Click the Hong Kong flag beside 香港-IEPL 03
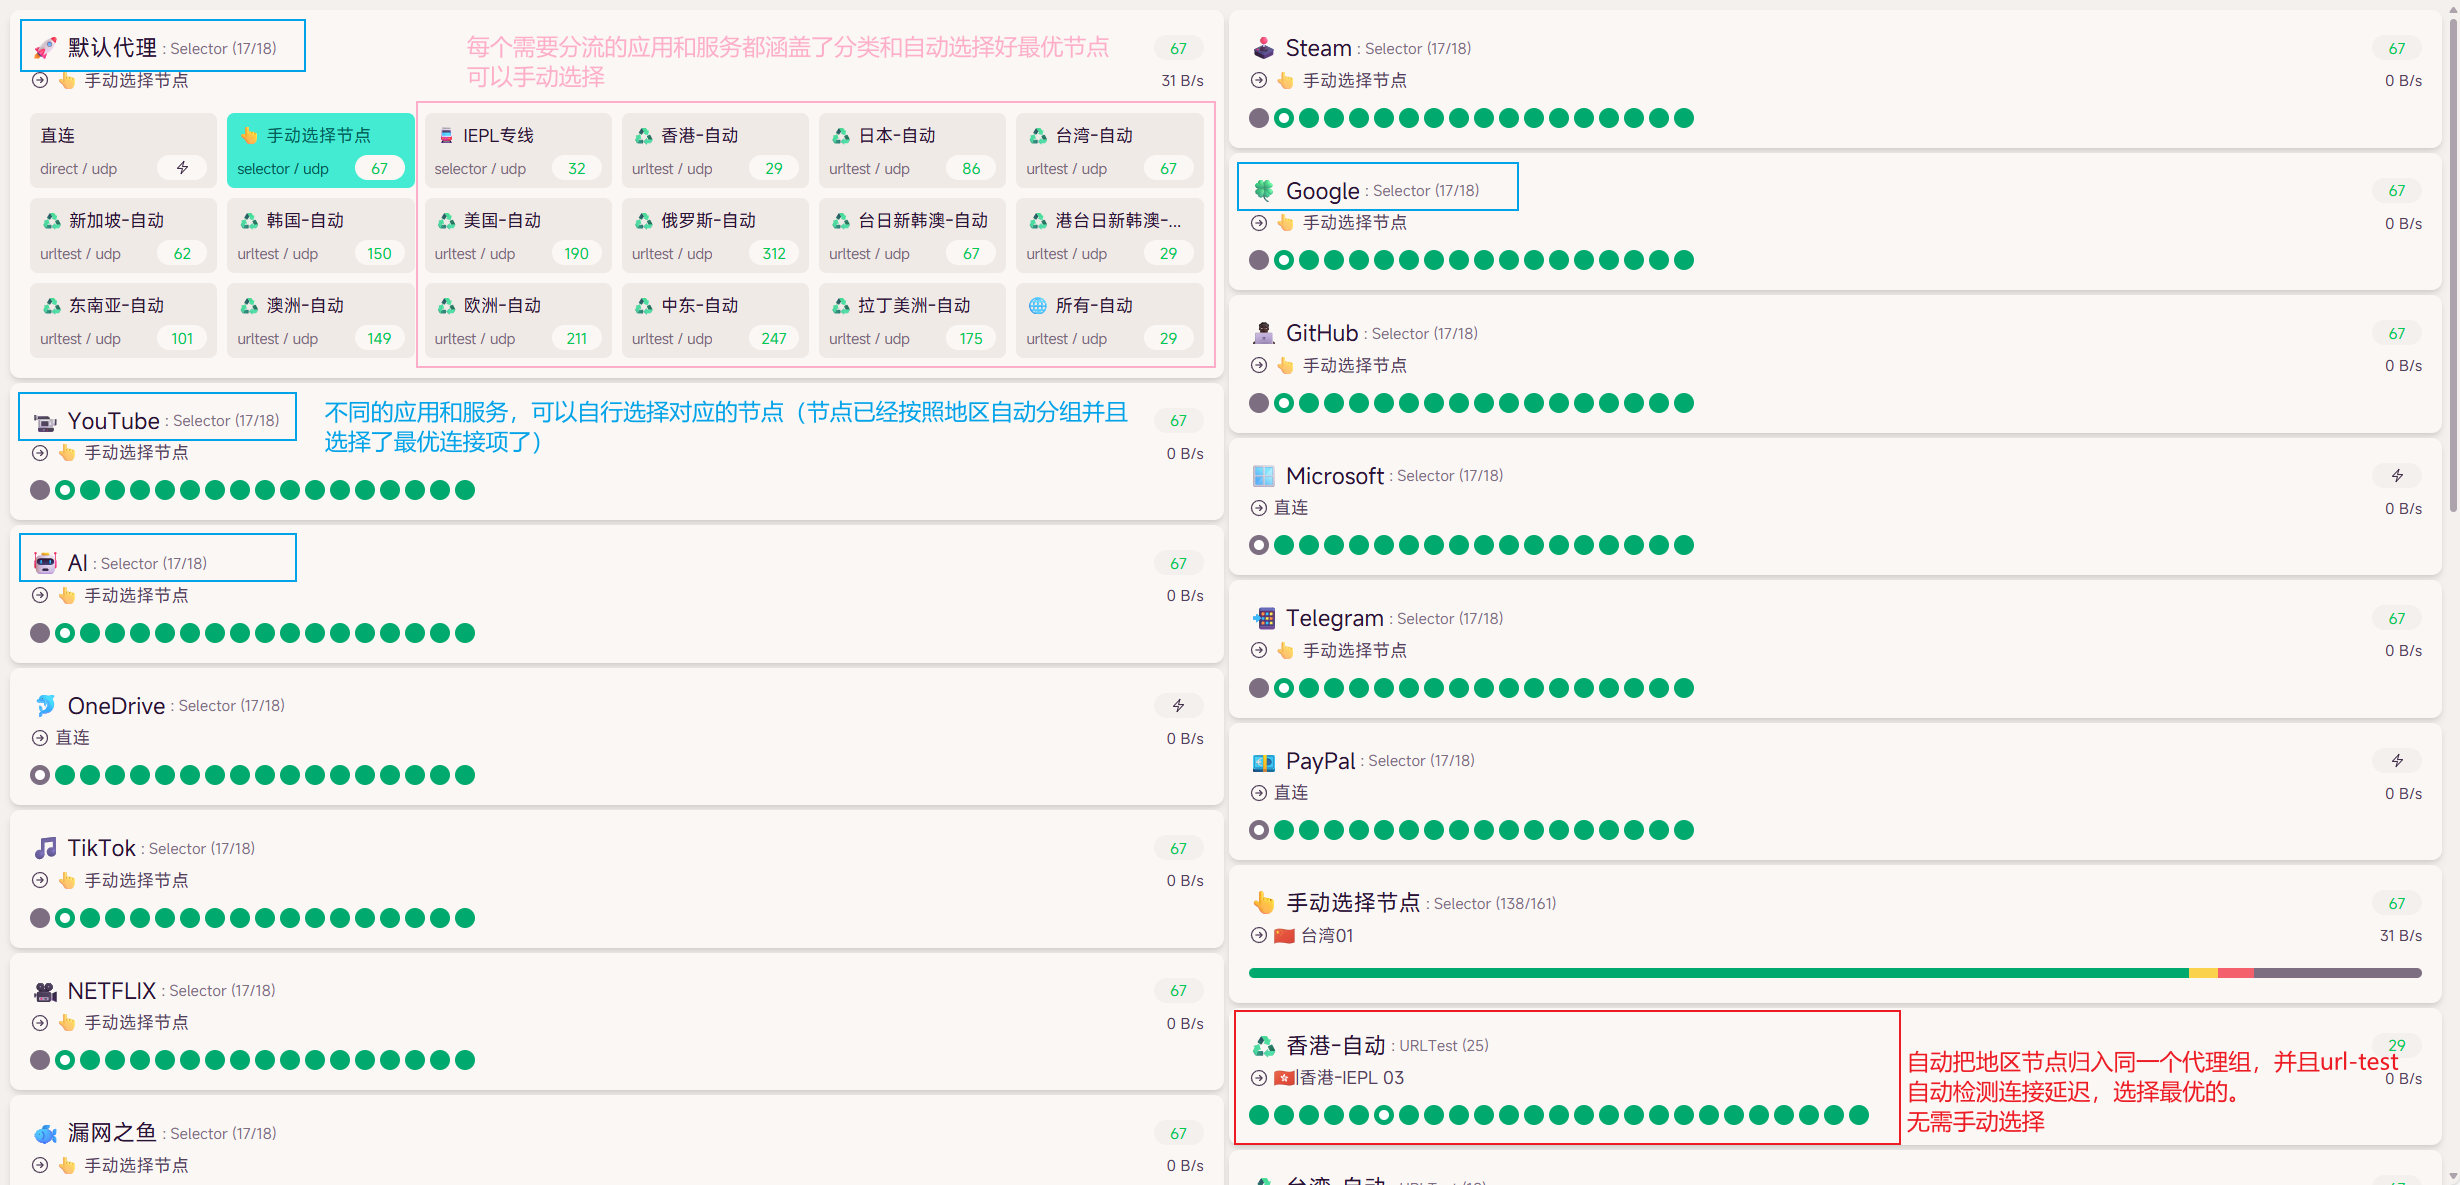The height and width of the screenshot is (1185, 2460). pyautogui.click(x=1284, y=1078)
